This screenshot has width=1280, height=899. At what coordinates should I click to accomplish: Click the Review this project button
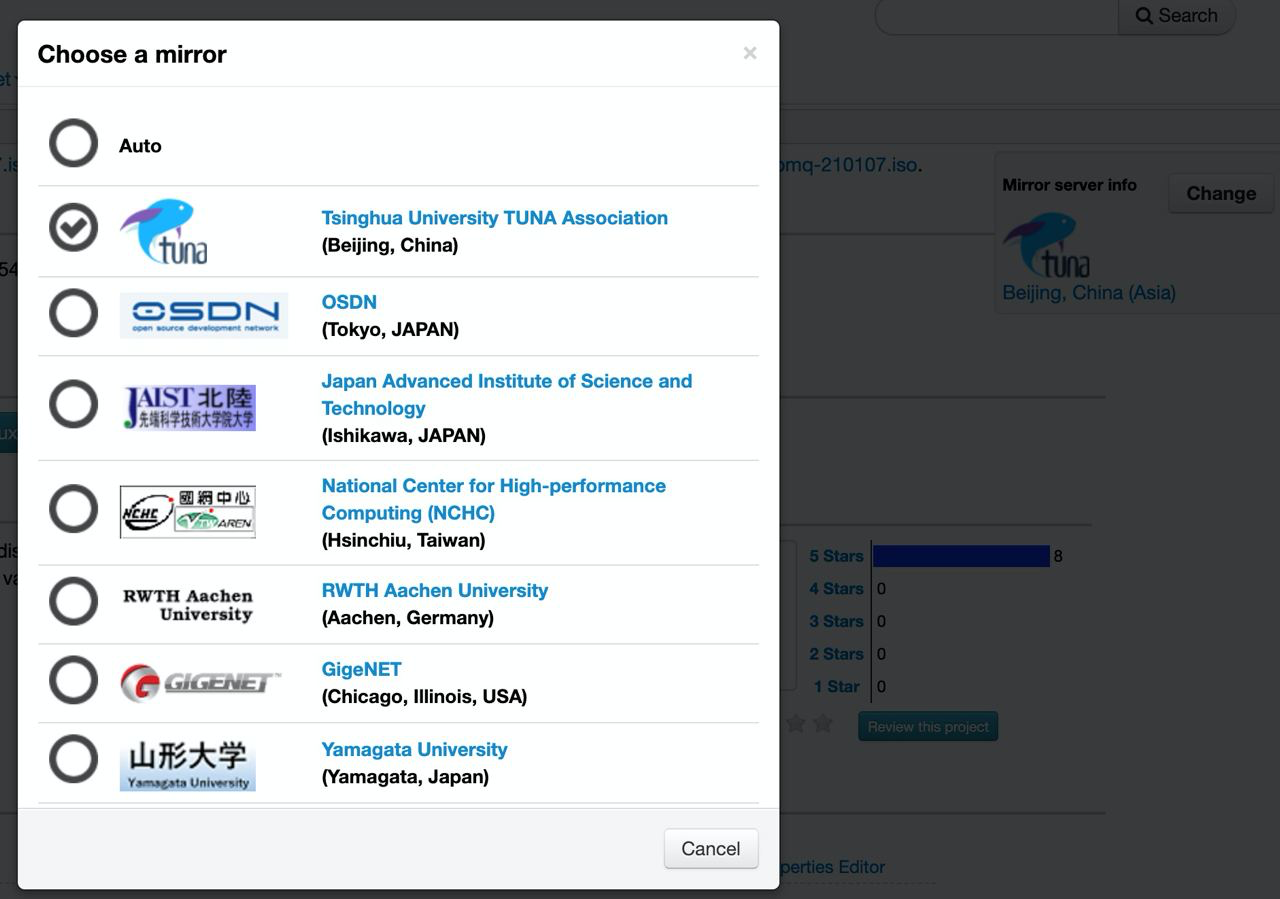927,726
